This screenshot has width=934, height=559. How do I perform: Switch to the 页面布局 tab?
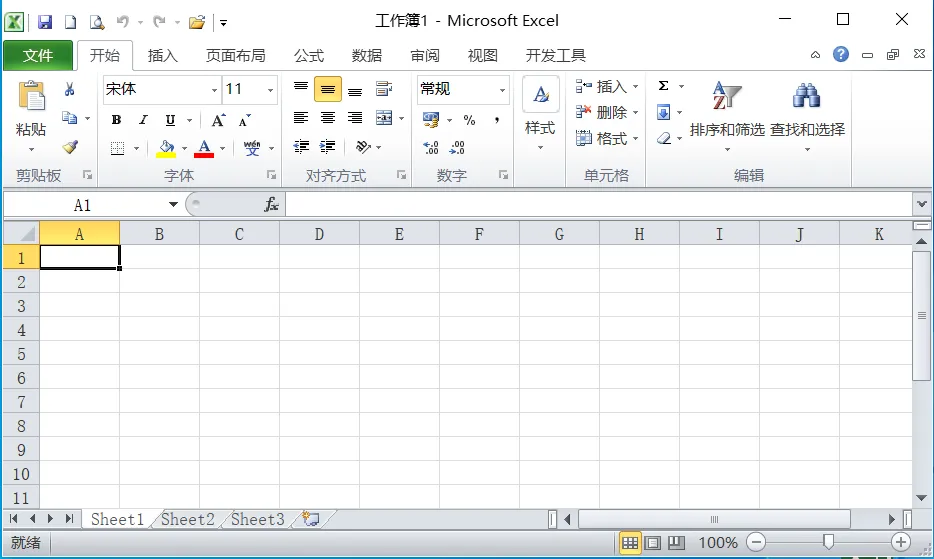tap(235, 55)
